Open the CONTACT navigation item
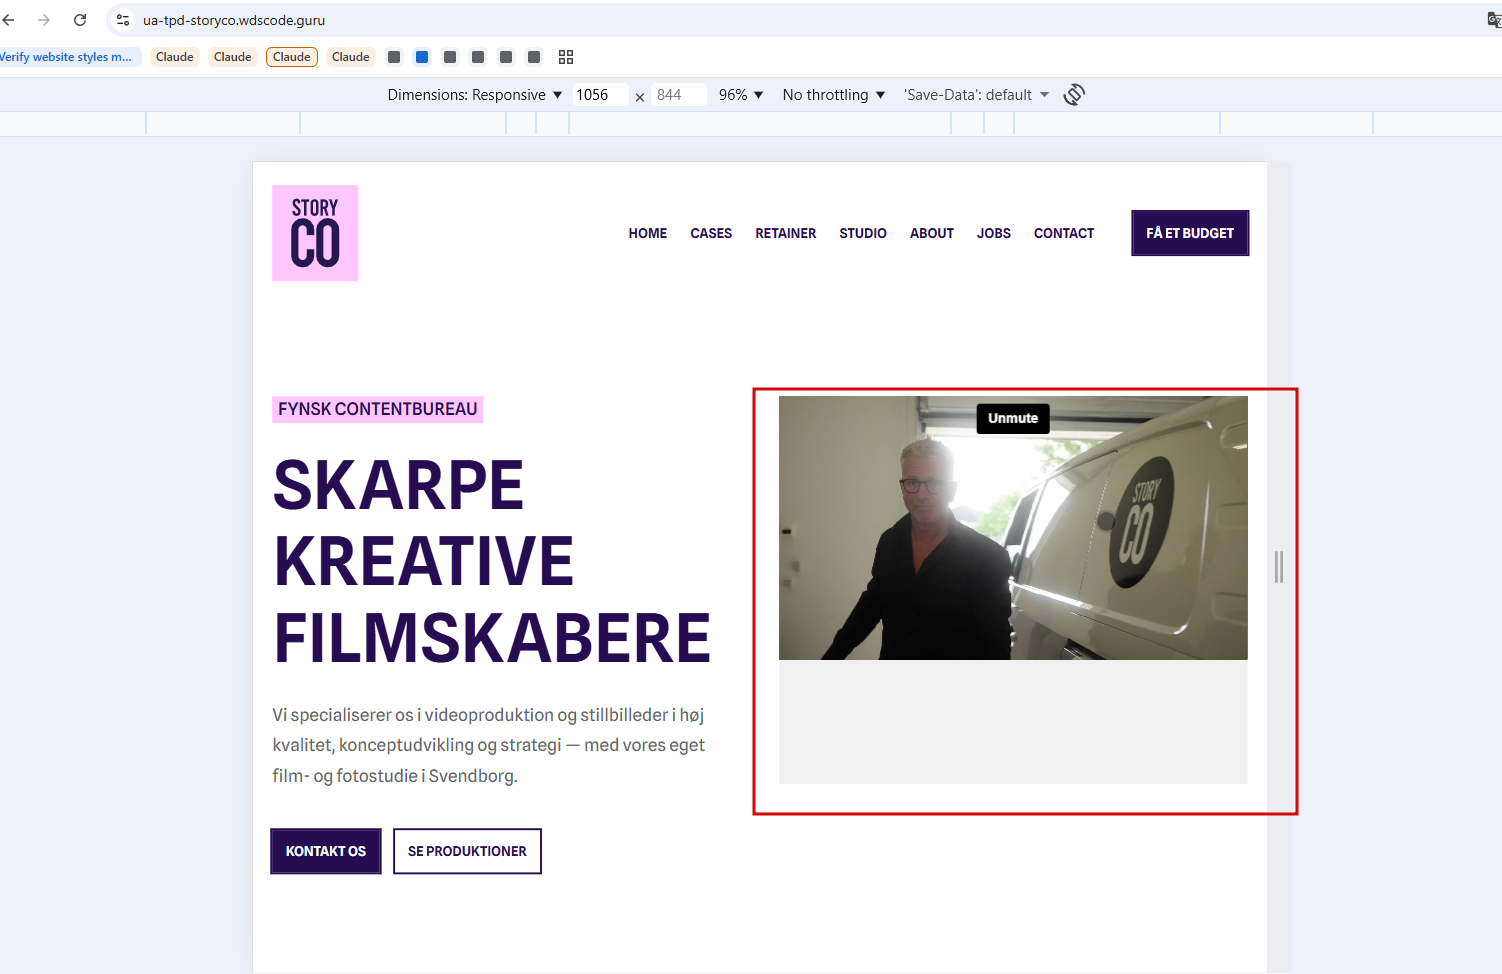The width and height of the screenshot is (1502, 974). 1064,233
